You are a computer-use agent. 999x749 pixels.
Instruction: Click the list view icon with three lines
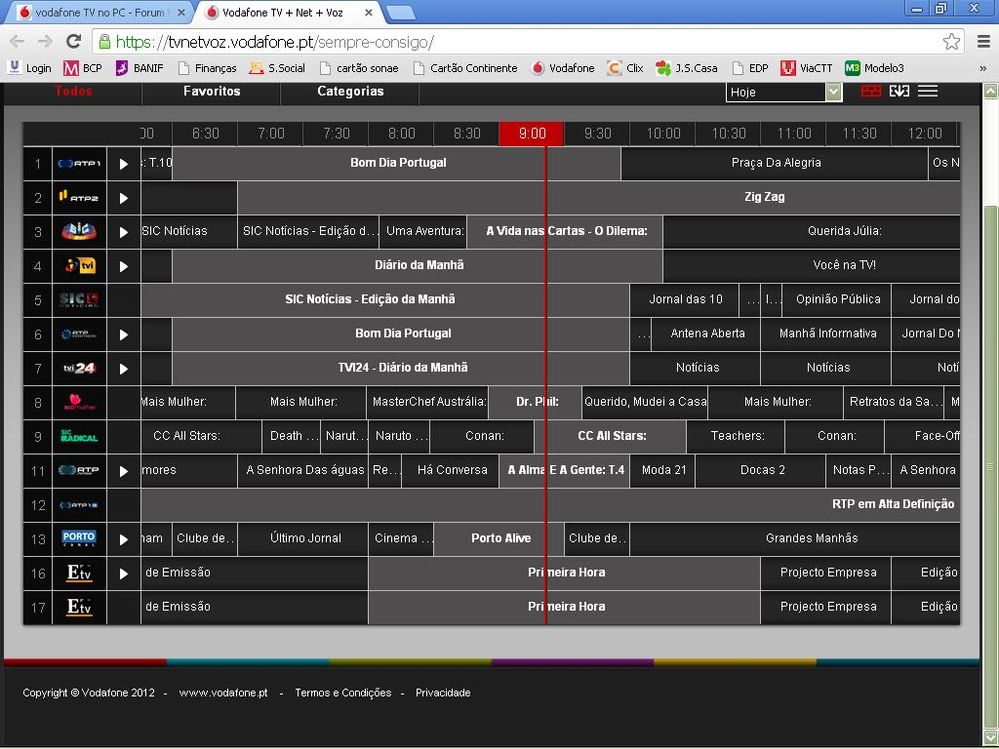[x=927, y=91]
